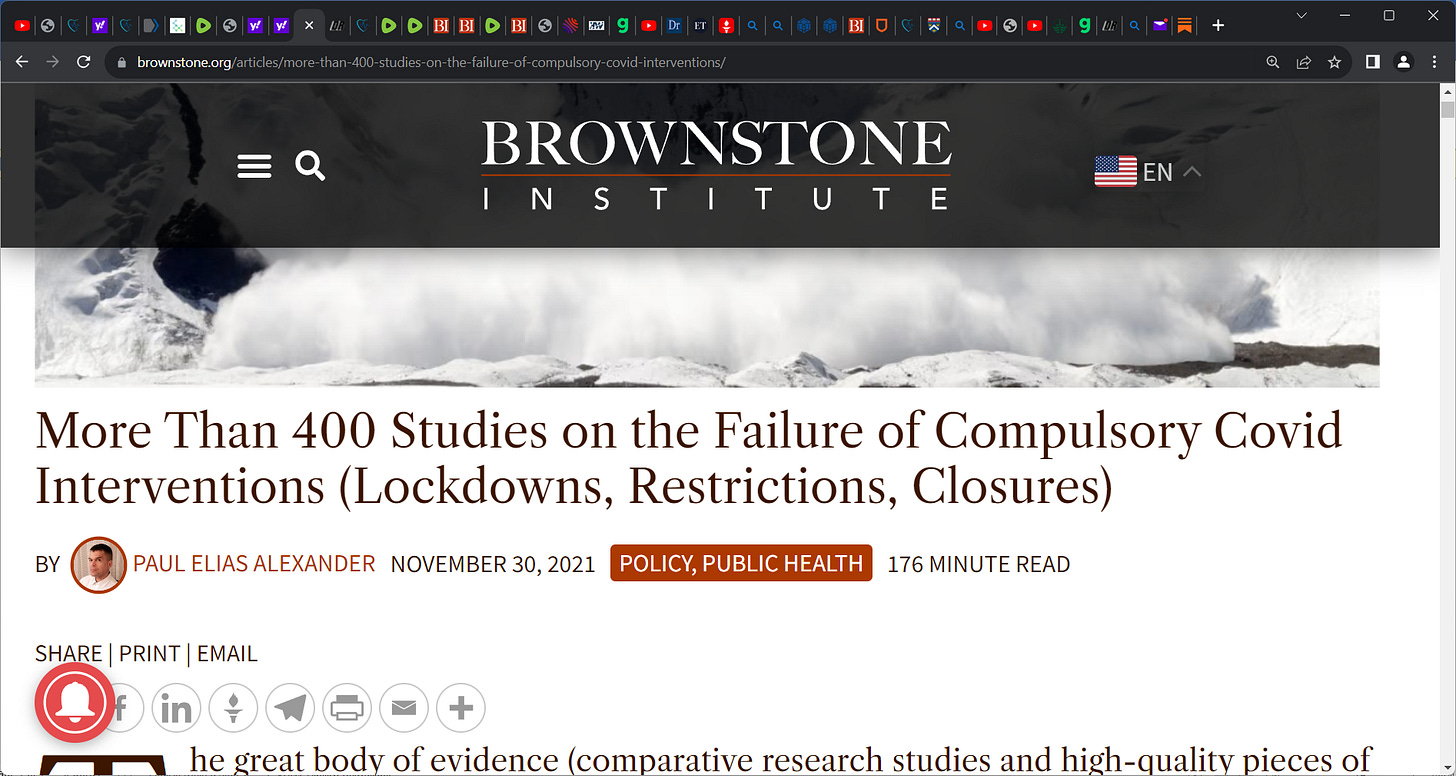1456x776 pixels.
Task: Share this page from address bar
Action: point(1304,62)
